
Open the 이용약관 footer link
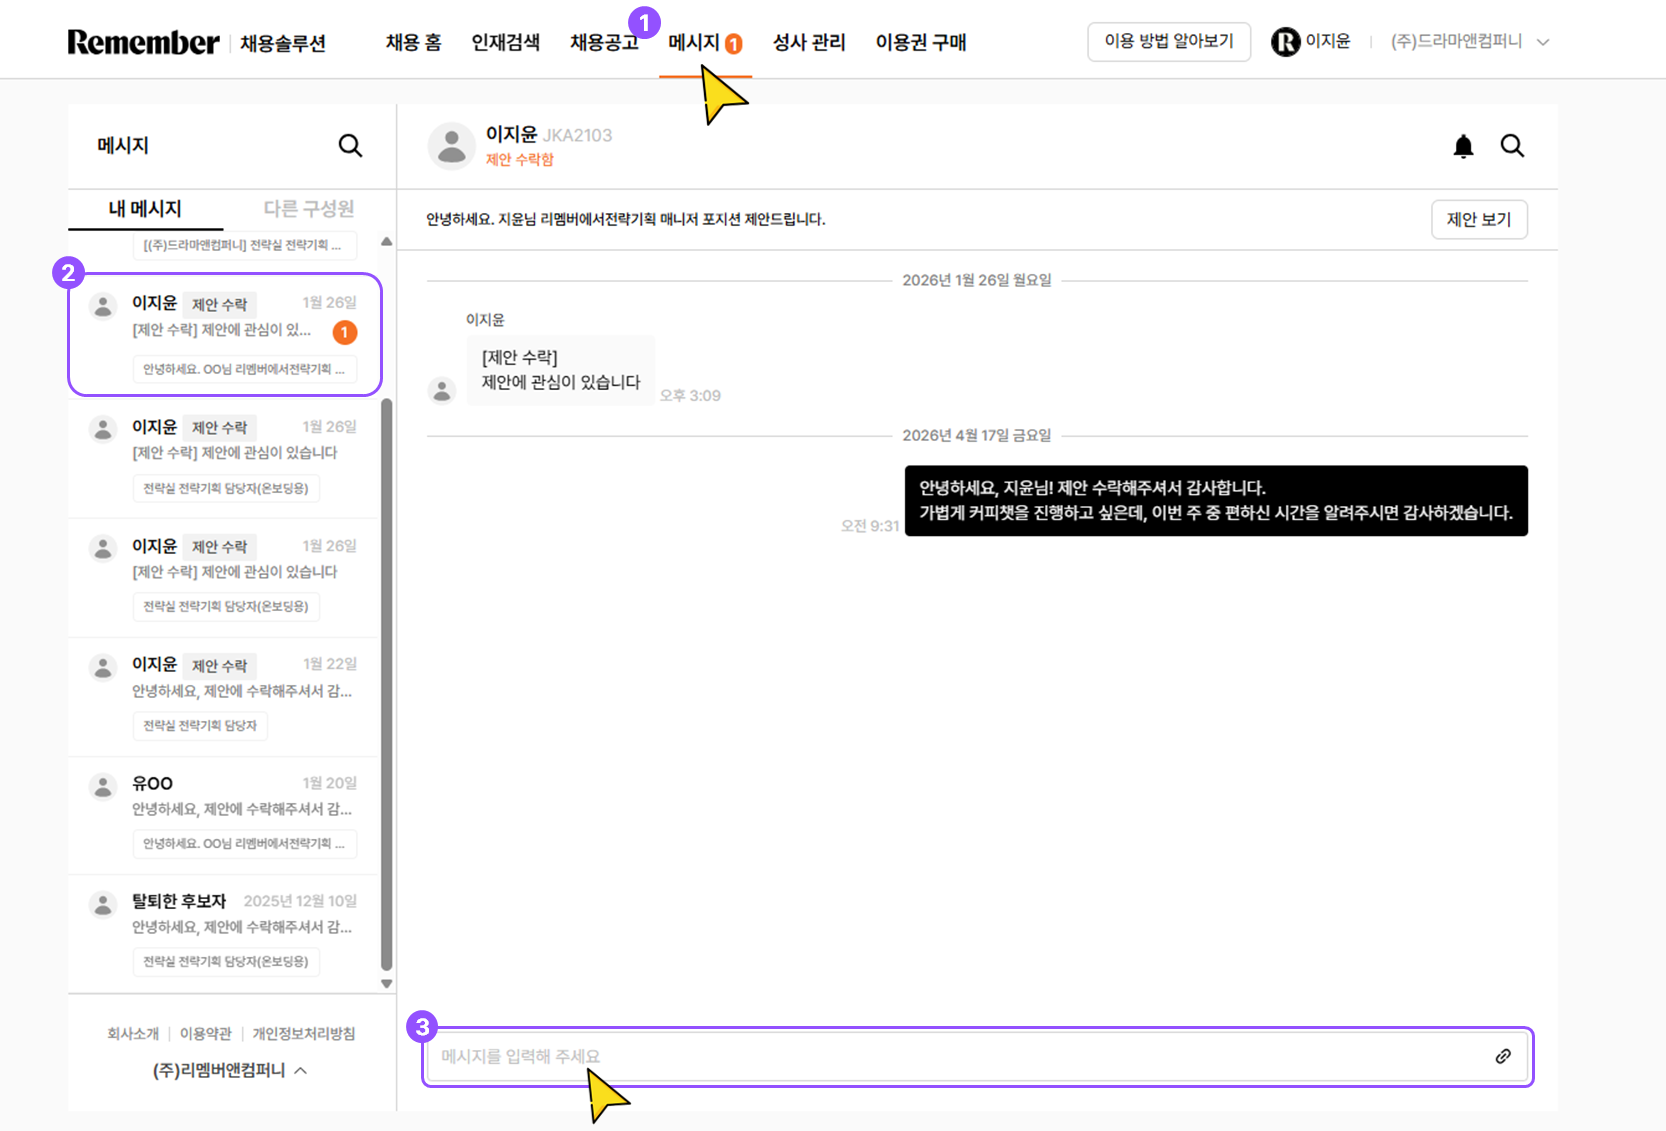(206, 1033)
